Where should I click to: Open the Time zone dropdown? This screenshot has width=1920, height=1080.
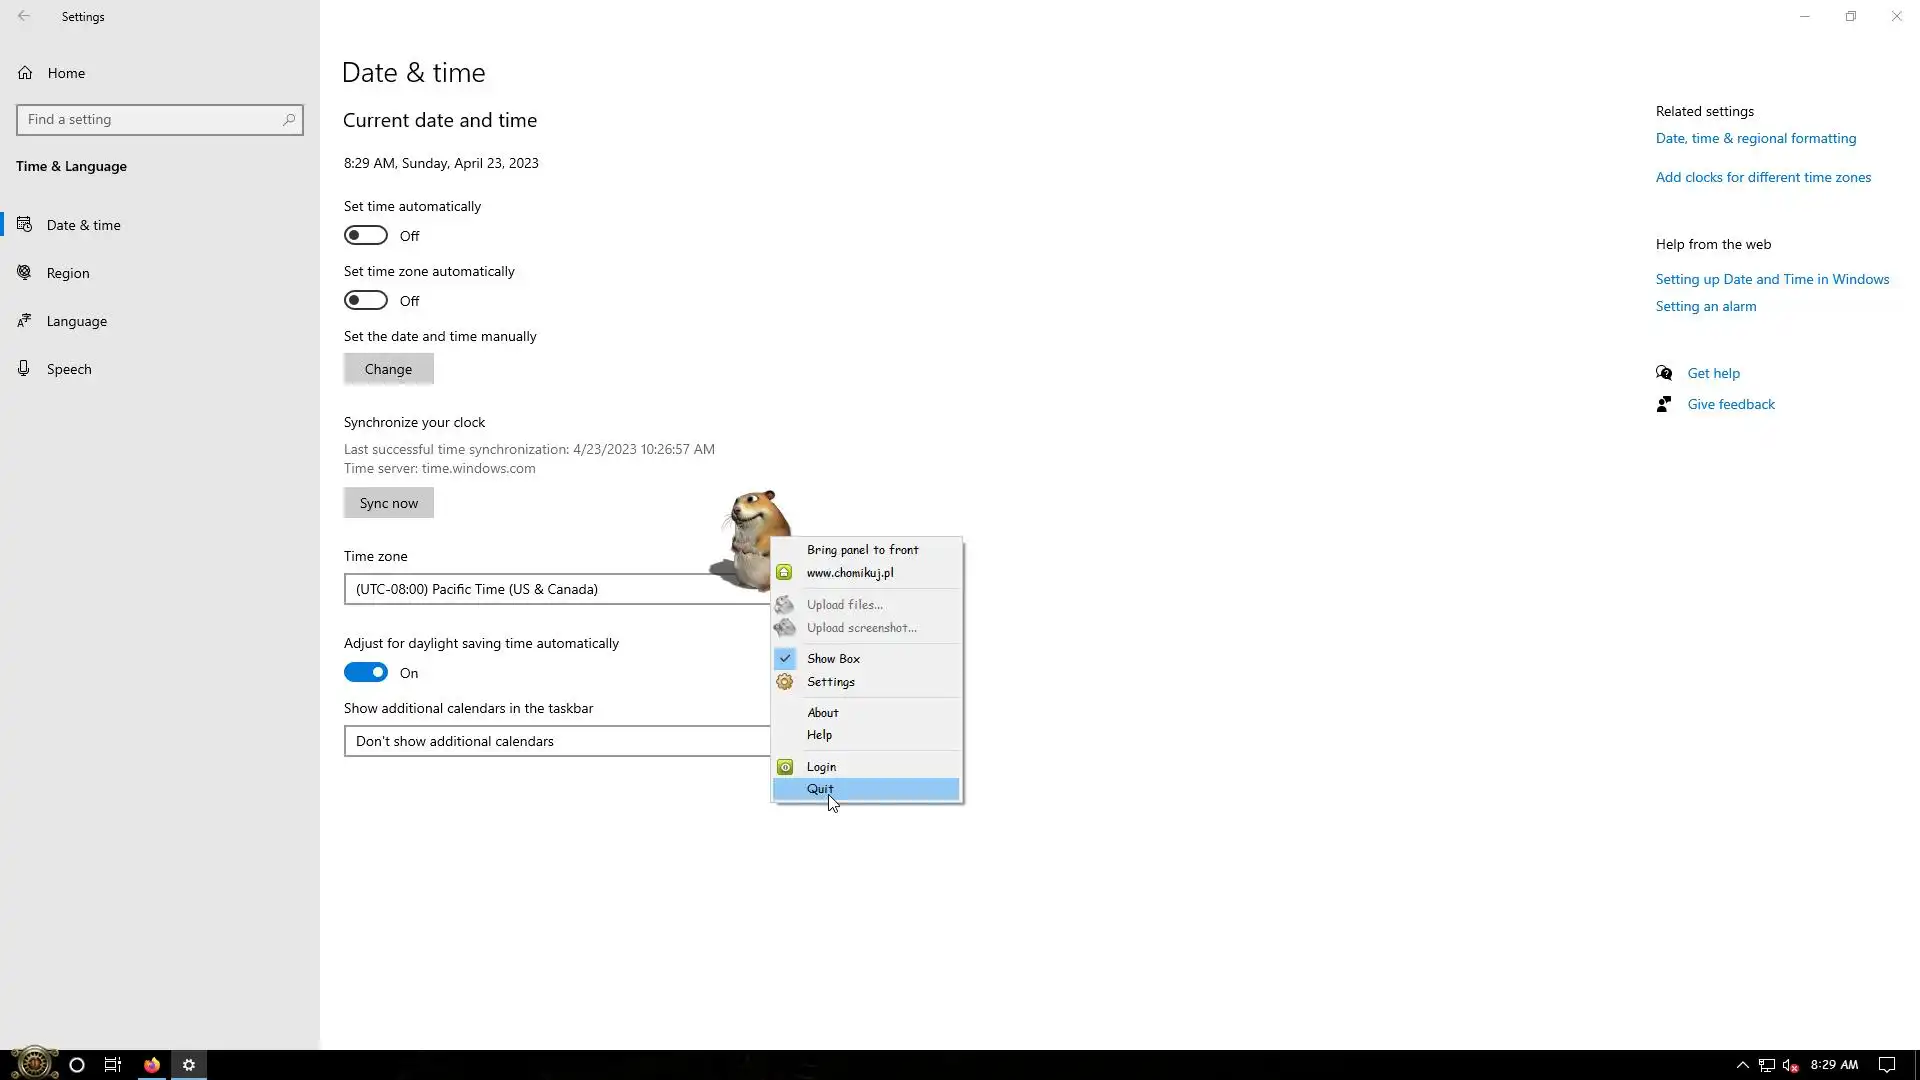[556, 589]
